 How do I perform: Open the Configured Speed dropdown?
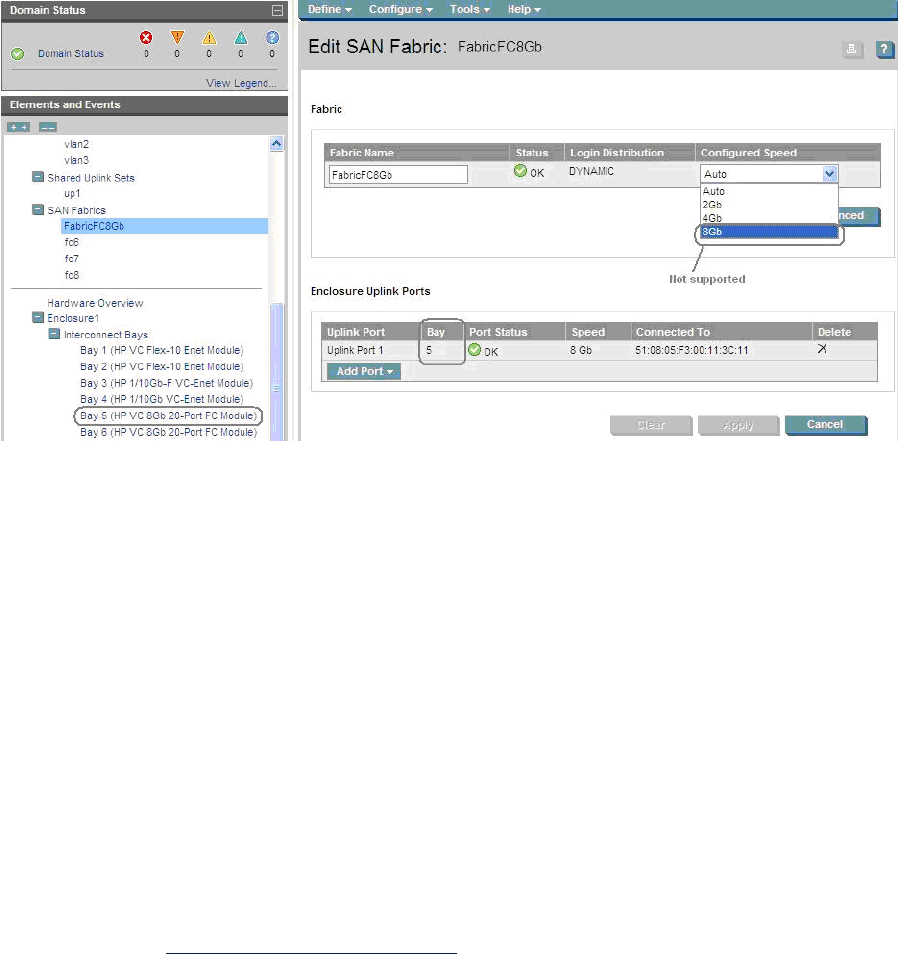pos(828,173)
